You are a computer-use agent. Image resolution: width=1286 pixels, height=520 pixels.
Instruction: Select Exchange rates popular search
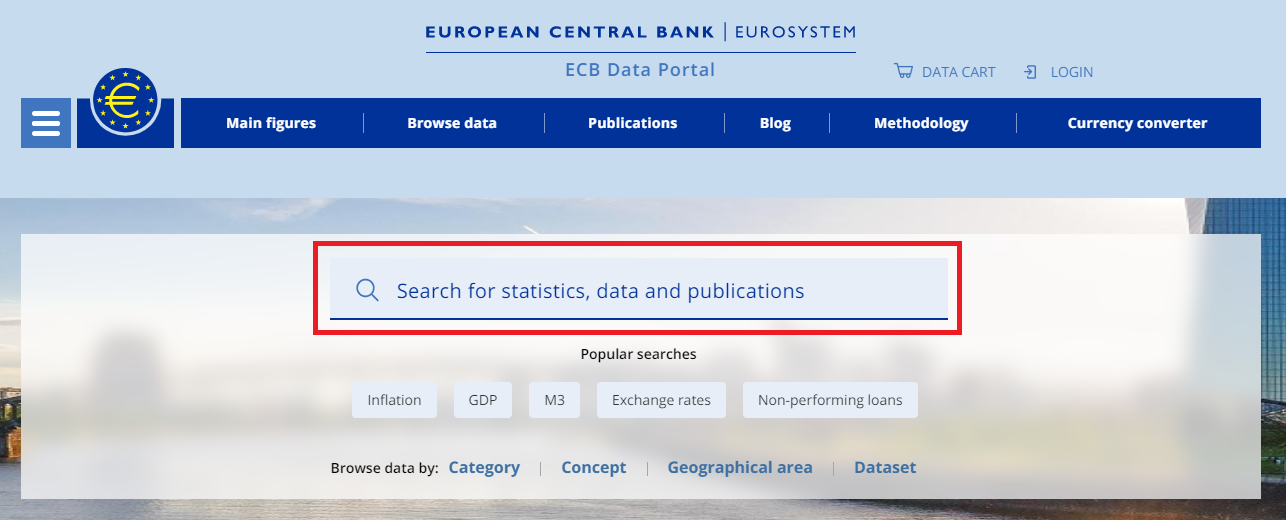tap(661, 400)
